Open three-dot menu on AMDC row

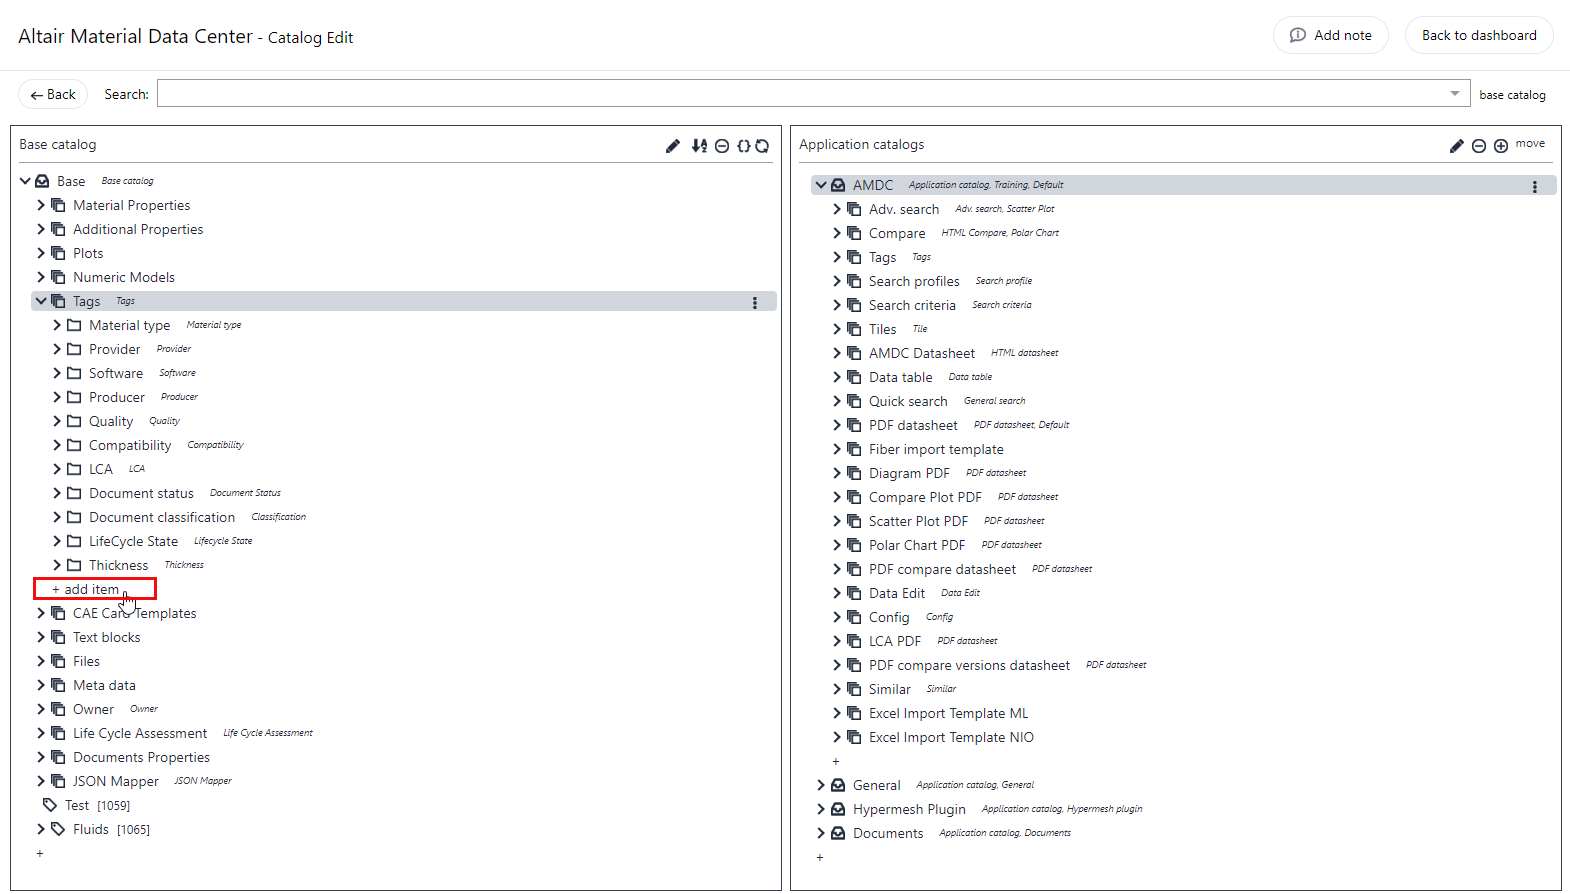(x=1534, y=187)
